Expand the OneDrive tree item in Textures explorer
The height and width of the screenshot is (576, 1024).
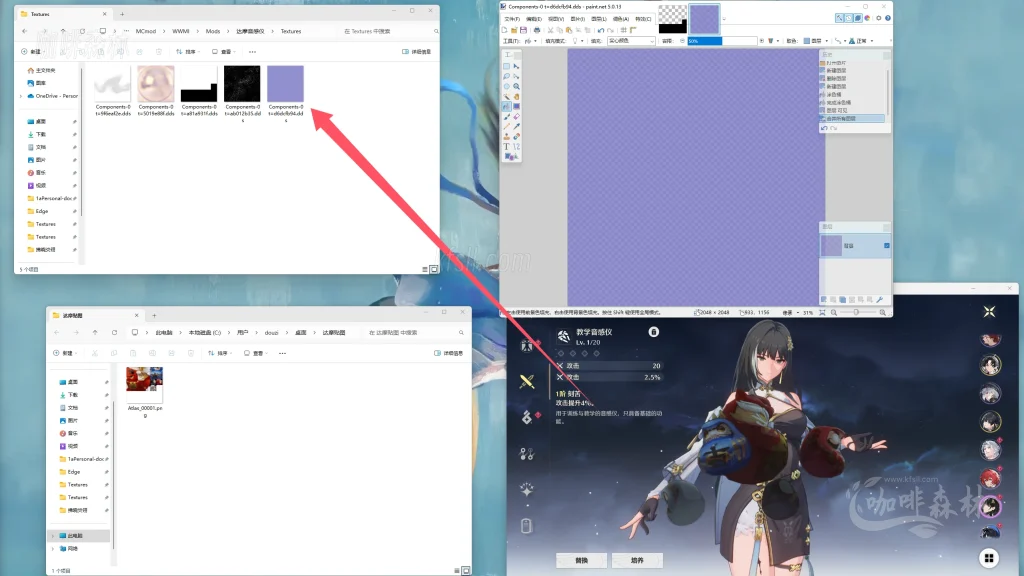click(21, 96)
